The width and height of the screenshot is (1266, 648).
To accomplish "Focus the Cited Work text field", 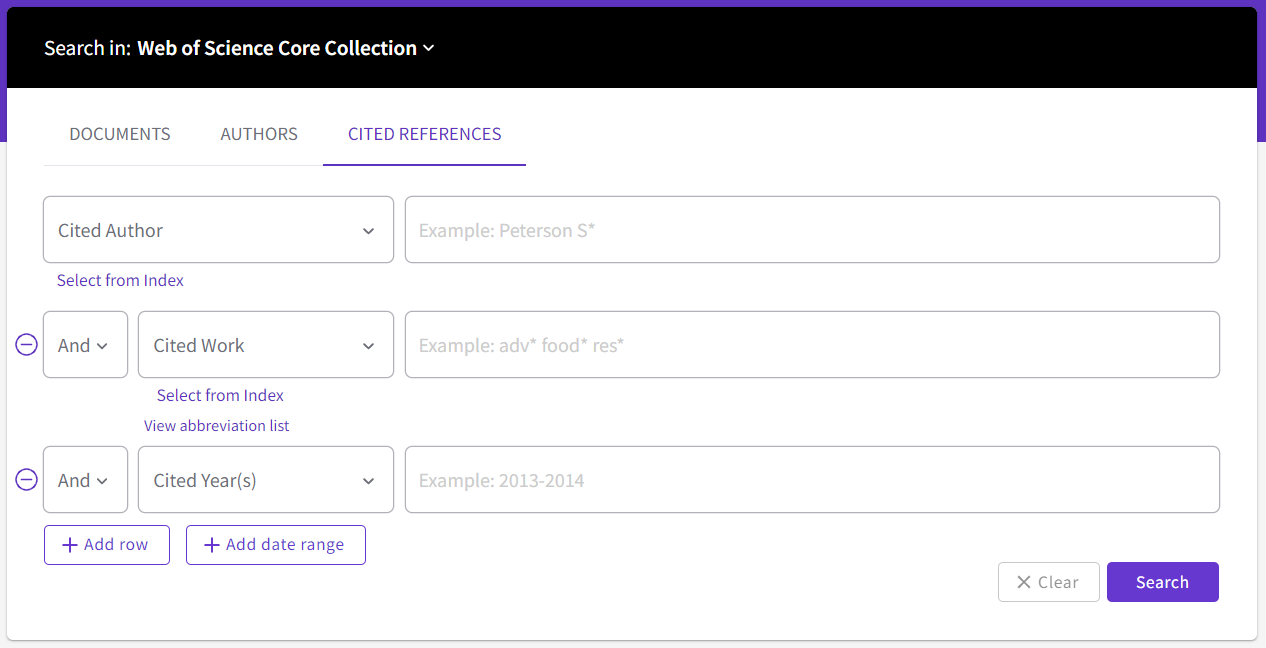I will 812,345.
